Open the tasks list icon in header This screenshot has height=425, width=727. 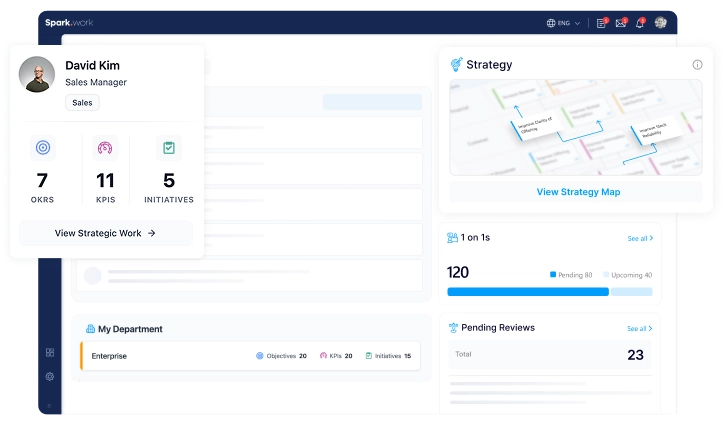coord(601,23)
